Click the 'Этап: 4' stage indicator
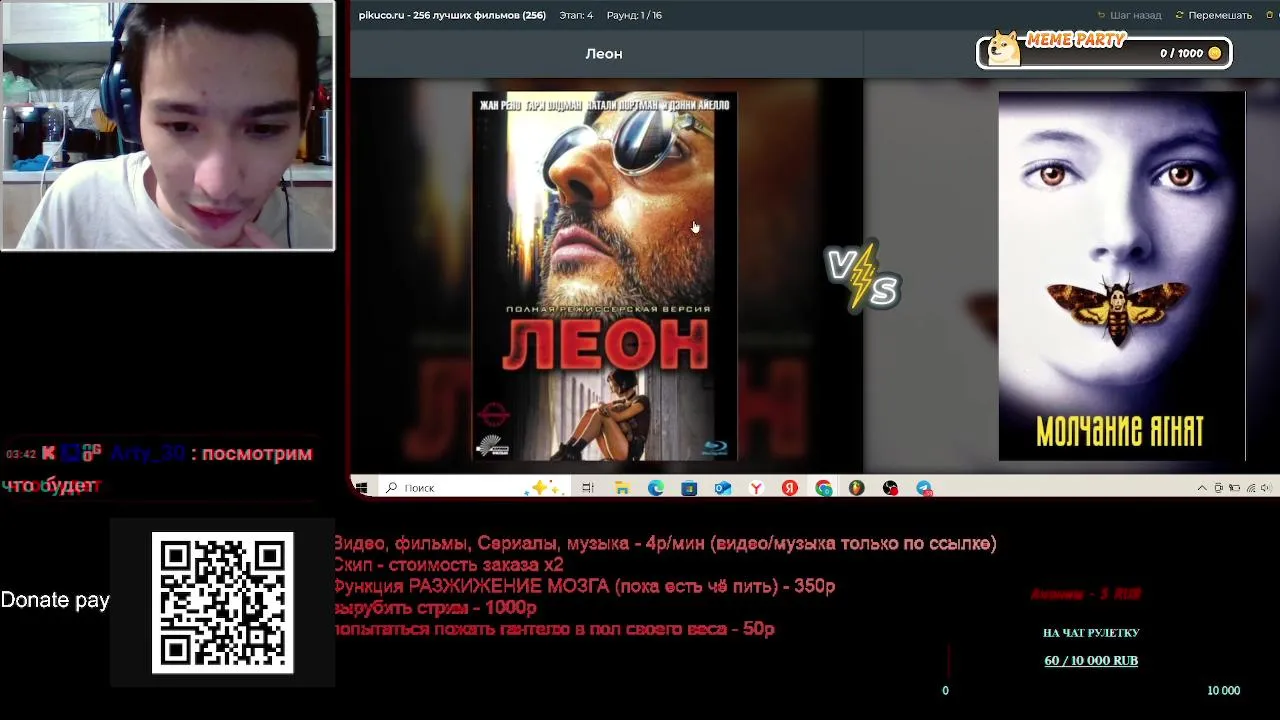Viewport: 1280px width, 720px height. click(576, 15)
